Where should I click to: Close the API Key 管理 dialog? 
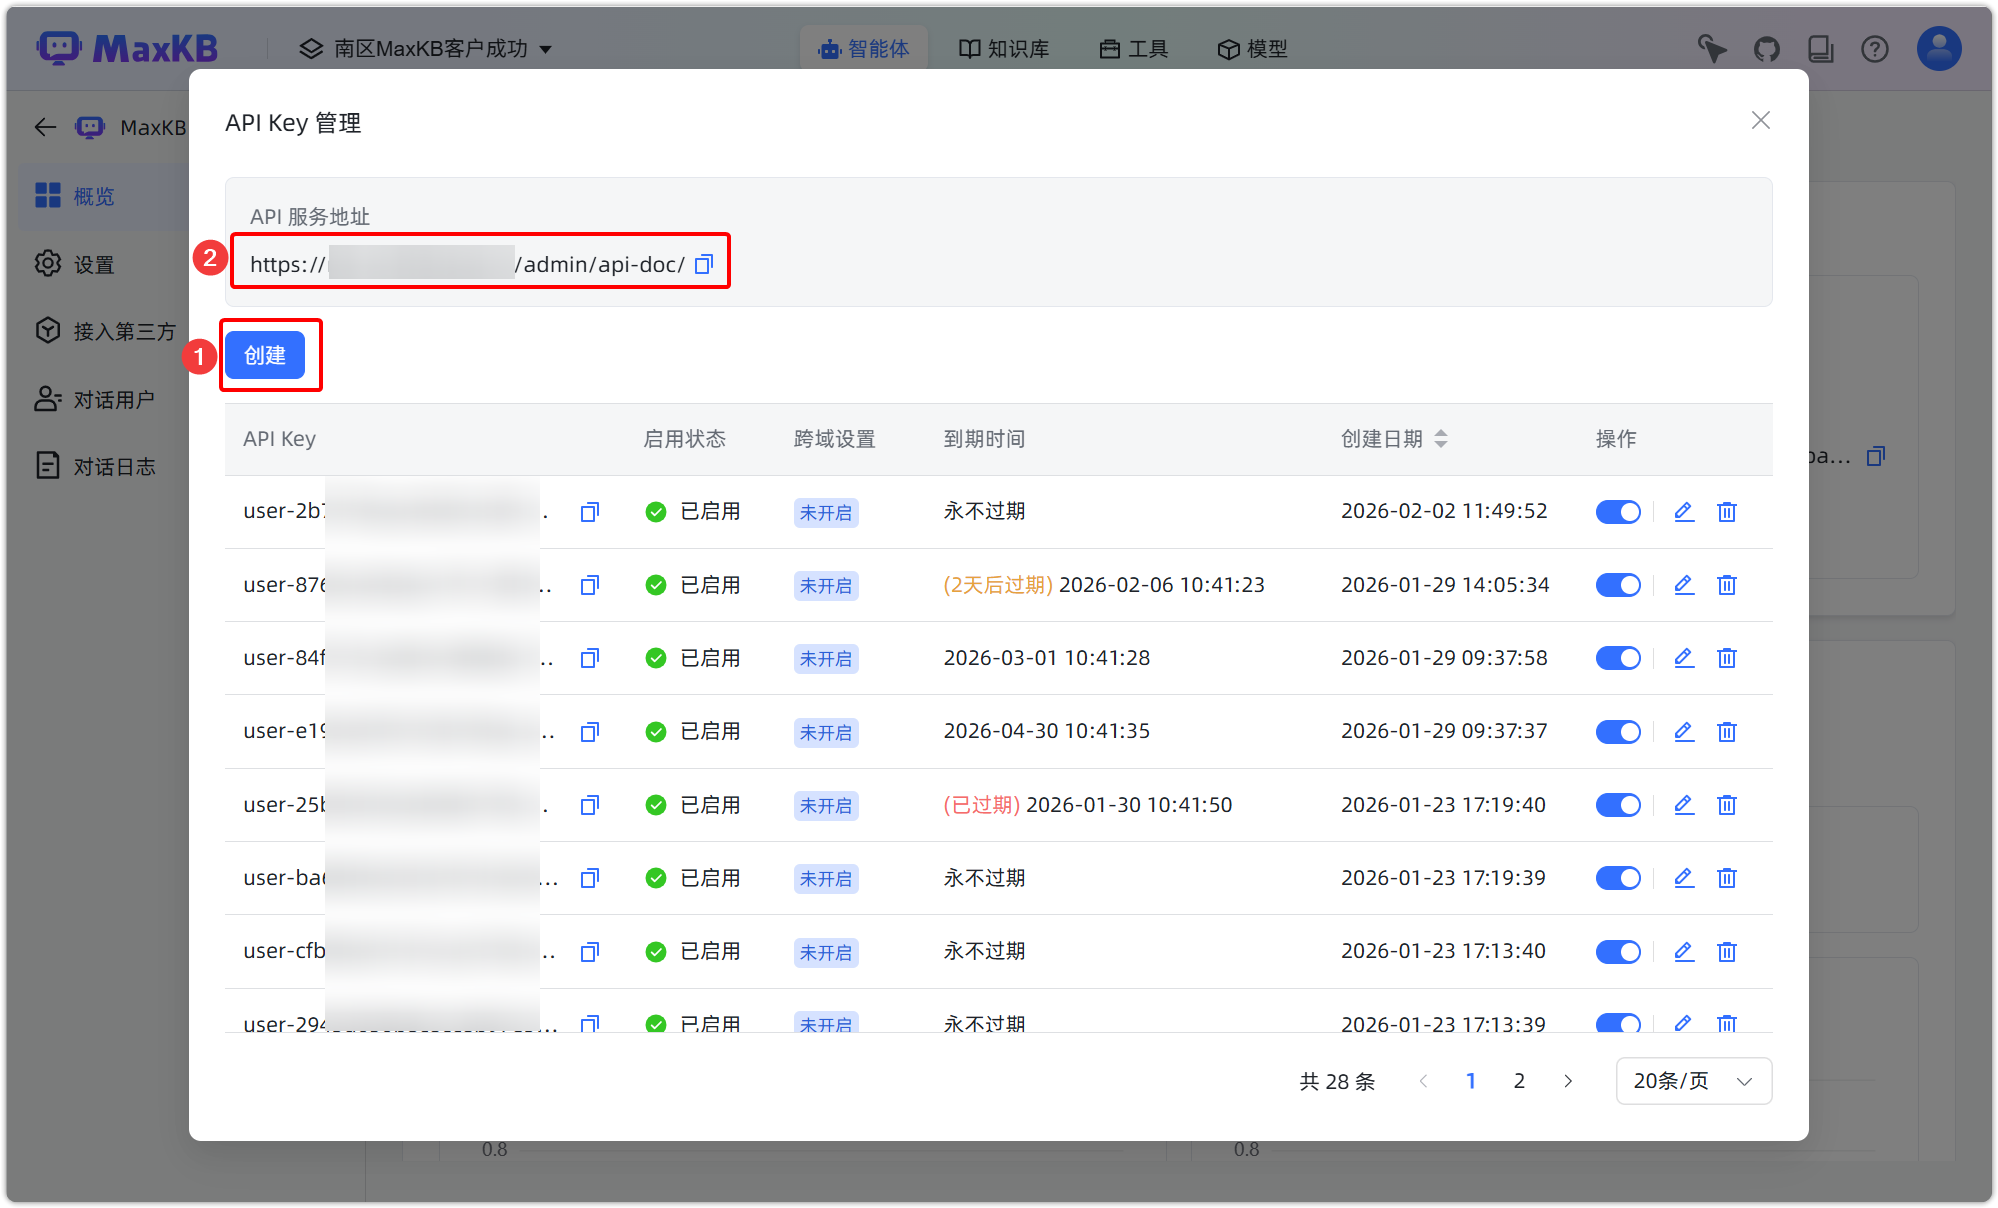(1761, 120)
